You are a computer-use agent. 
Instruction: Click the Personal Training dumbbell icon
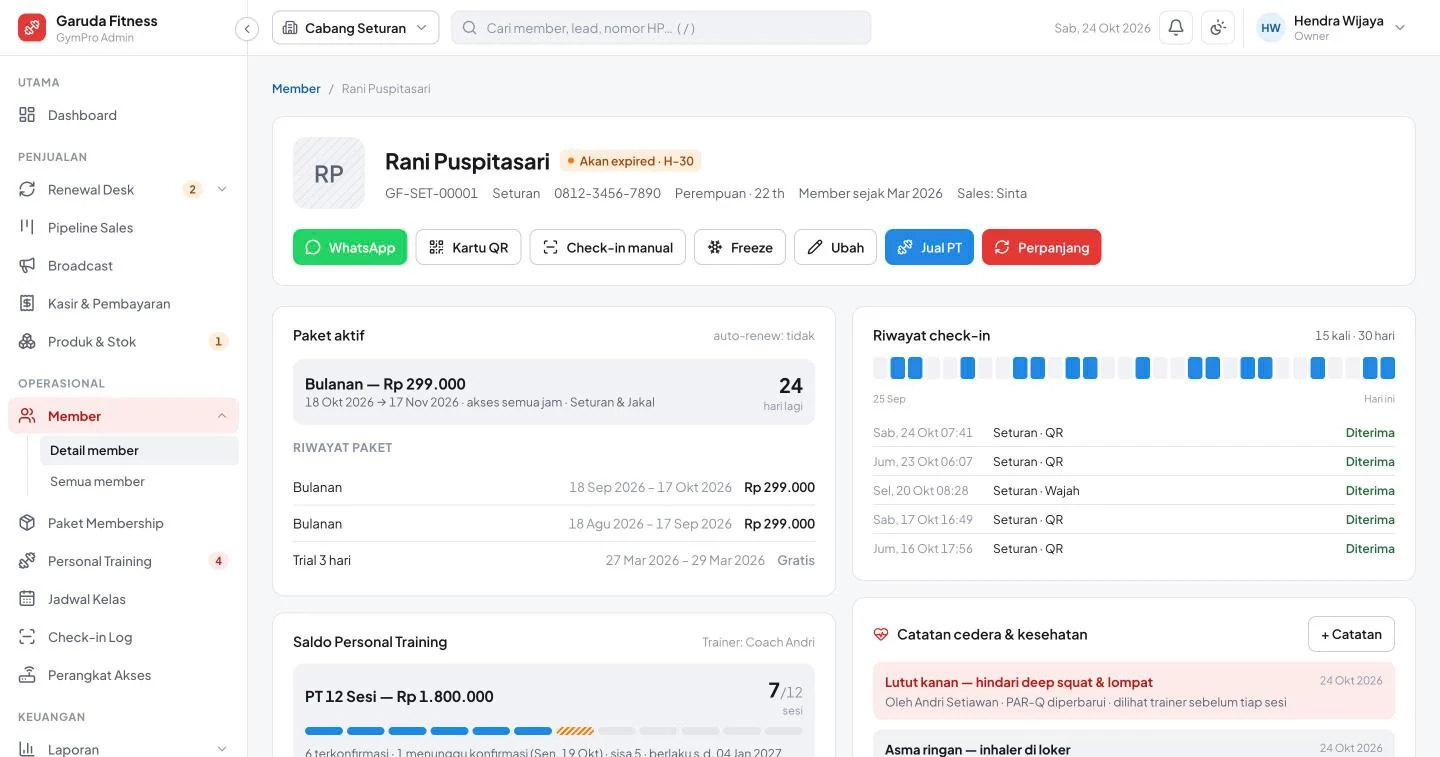coord(27,561)
